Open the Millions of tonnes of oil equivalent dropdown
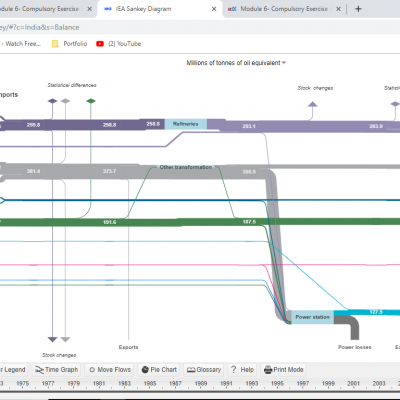 pos(236,63)
